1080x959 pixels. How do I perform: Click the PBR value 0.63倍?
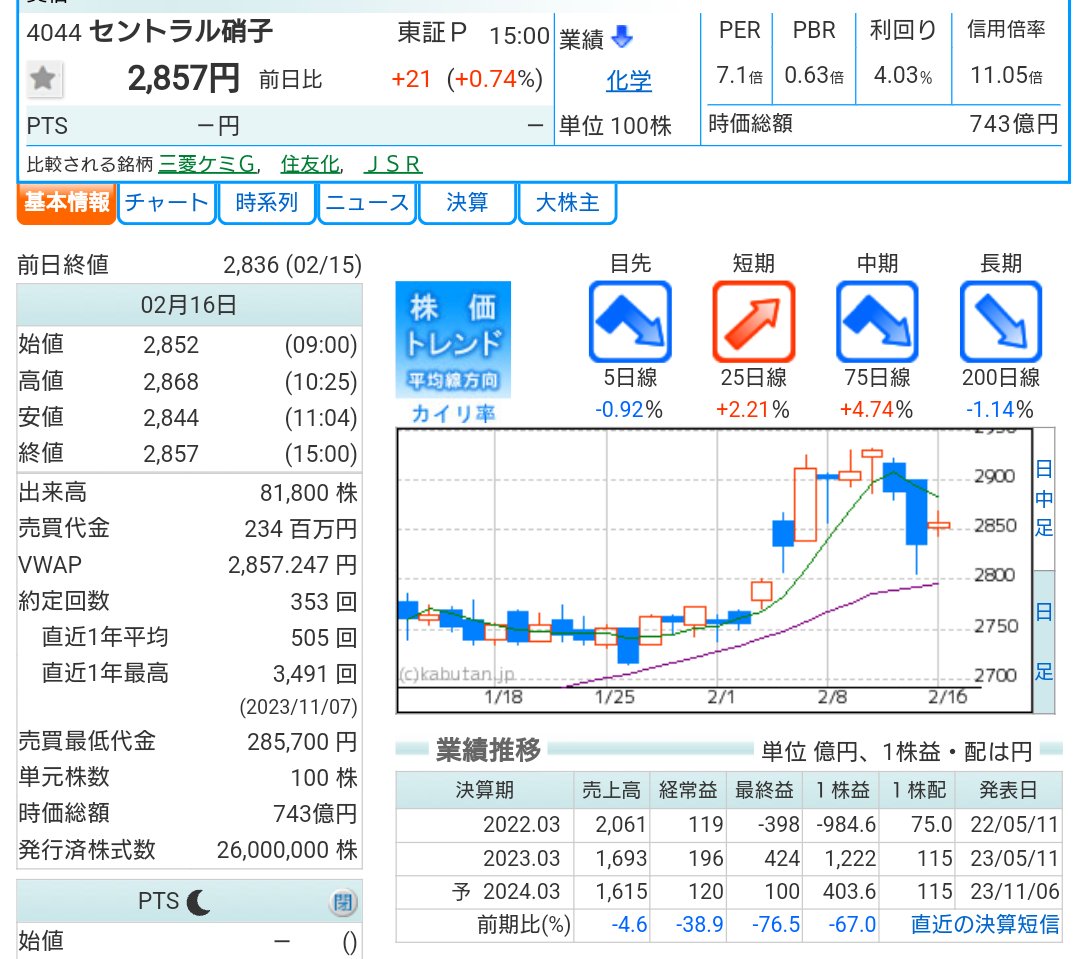pyautogui.click(x=814, y=74)
